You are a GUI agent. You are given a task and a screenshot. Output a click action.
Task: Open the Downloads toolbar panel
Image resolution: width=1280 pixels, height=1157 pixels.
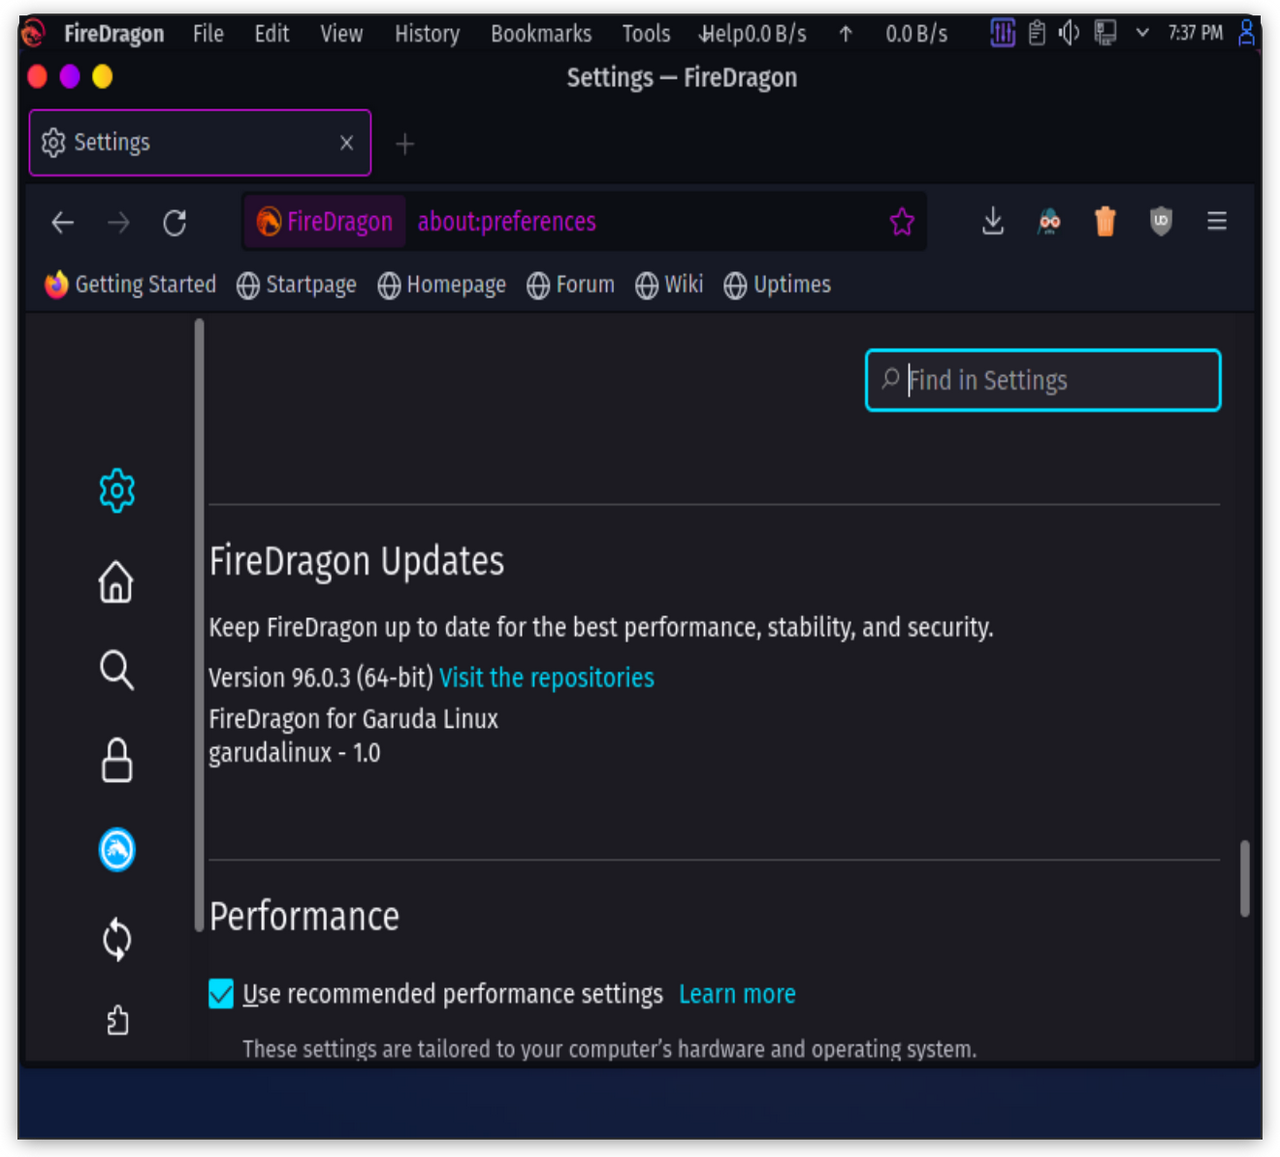pos(992,221)
